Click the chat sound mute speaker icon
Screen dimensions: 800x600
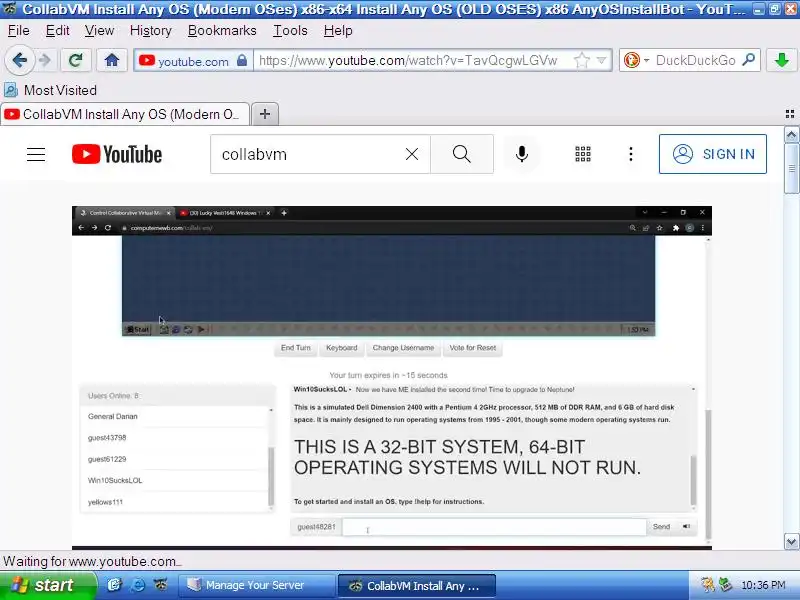(x=687, y=527)
